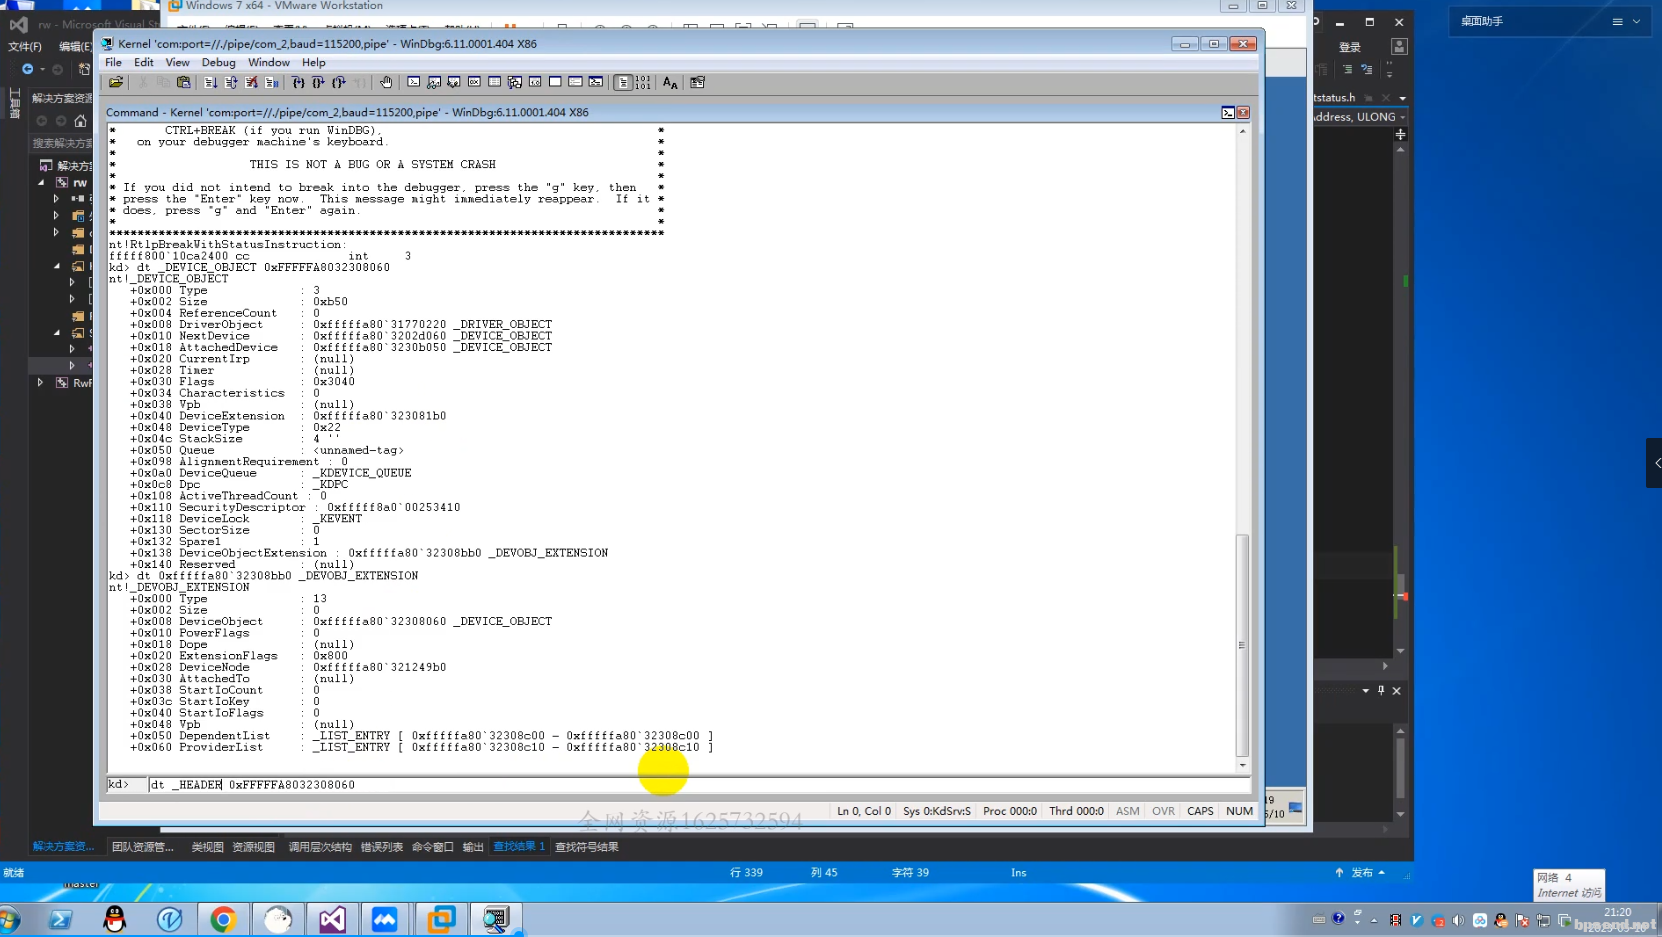Toggle auto-hide pin on Visual Studio panel

(1381, 690)
